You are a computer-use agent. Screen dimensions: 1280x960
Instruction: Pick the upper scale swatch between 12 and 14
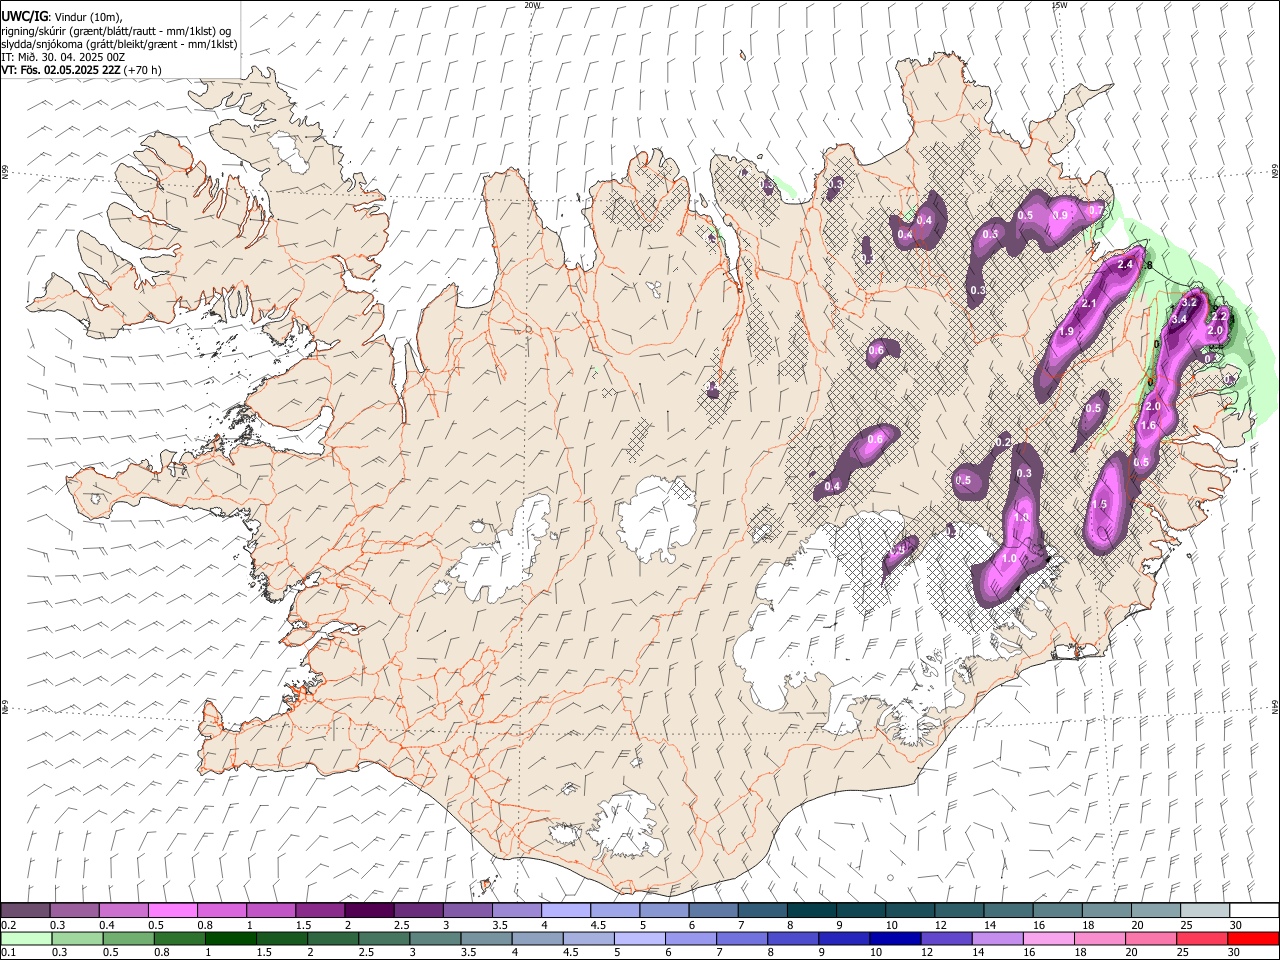click(957, 911)
